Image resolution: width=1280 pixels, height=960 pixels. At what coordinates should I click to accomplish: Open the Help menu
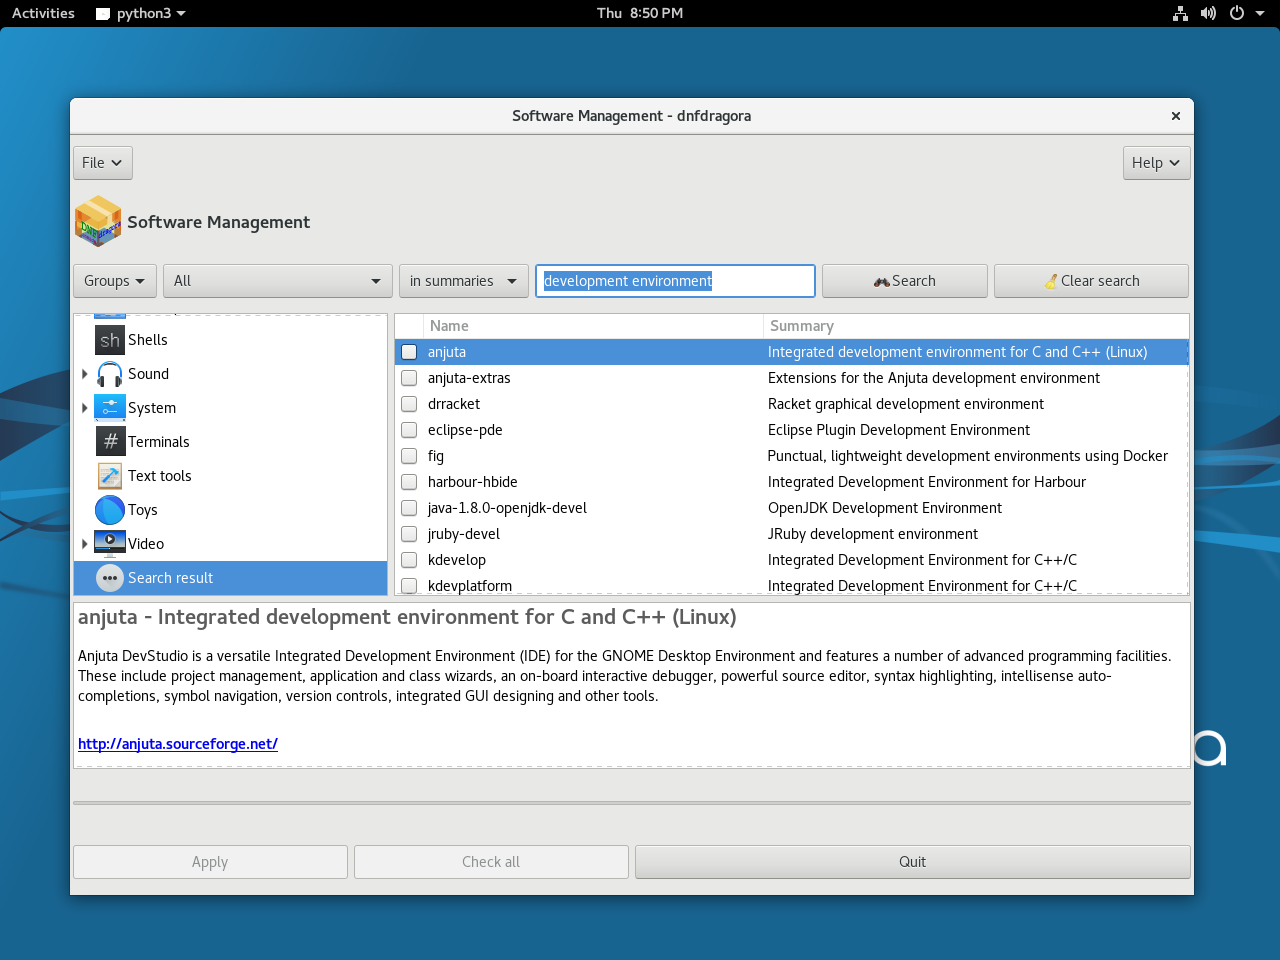point(1155,163)
